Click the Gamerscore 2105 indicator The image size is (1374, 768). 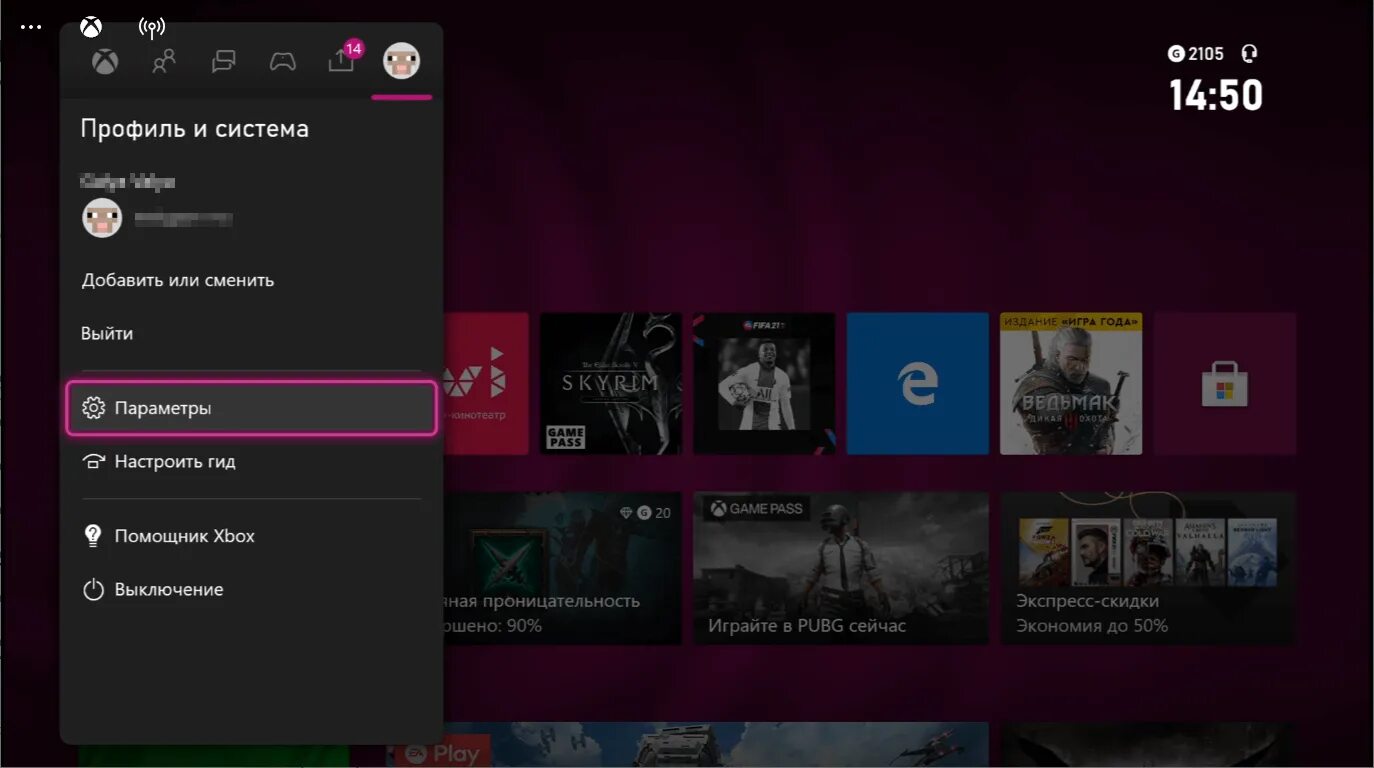pyautogui.click(x=1196, y=54)
